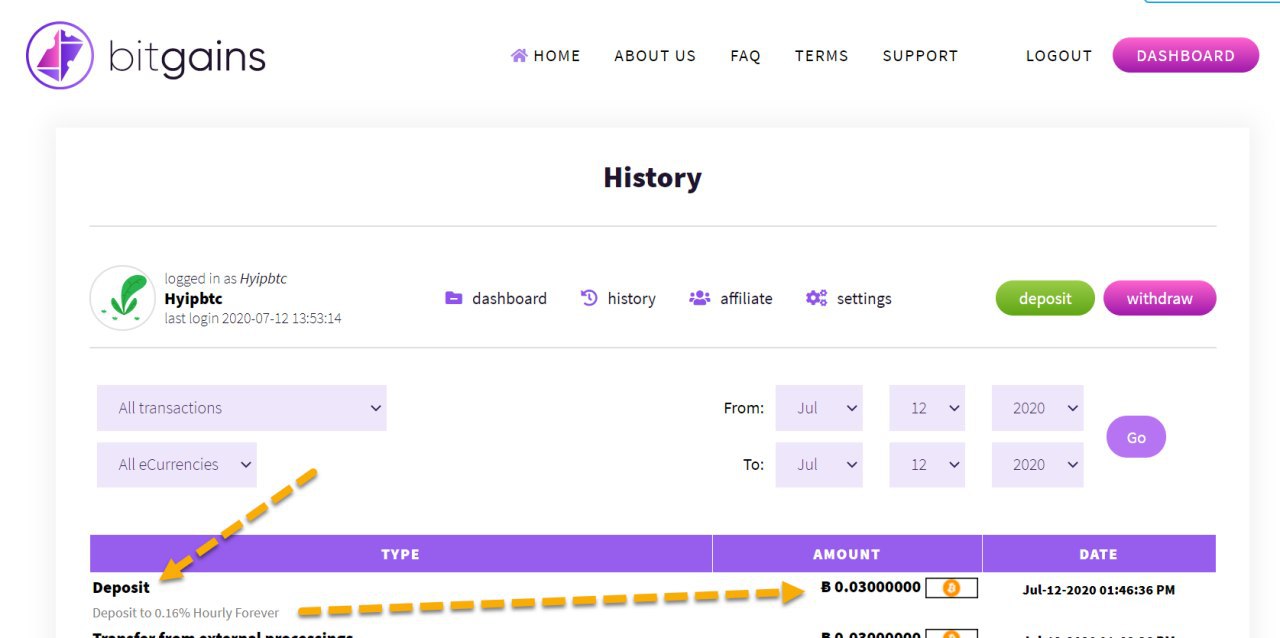
Task: Open the From day dropdown
Action: (927, 408)
